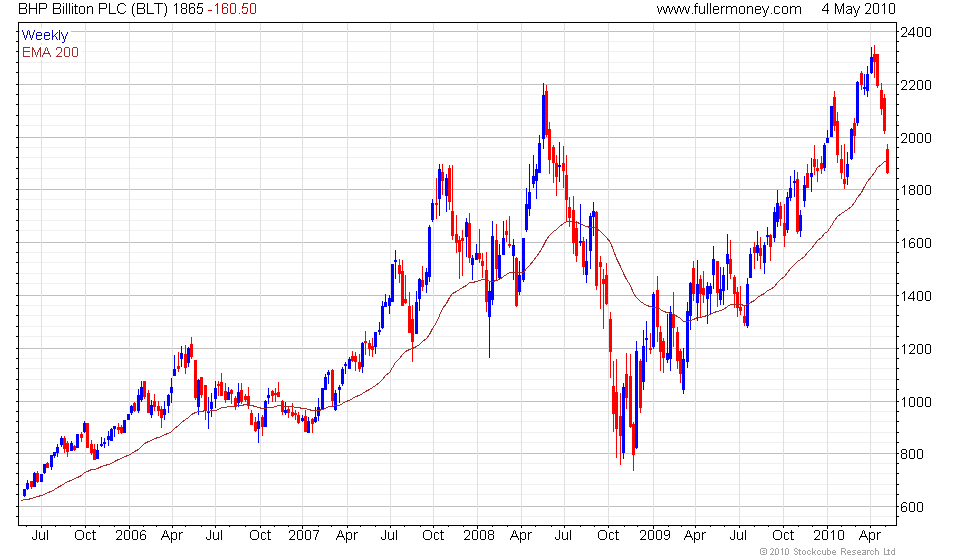Click the BHP Billiton PLC (BLT) title

tap(93, 9)
